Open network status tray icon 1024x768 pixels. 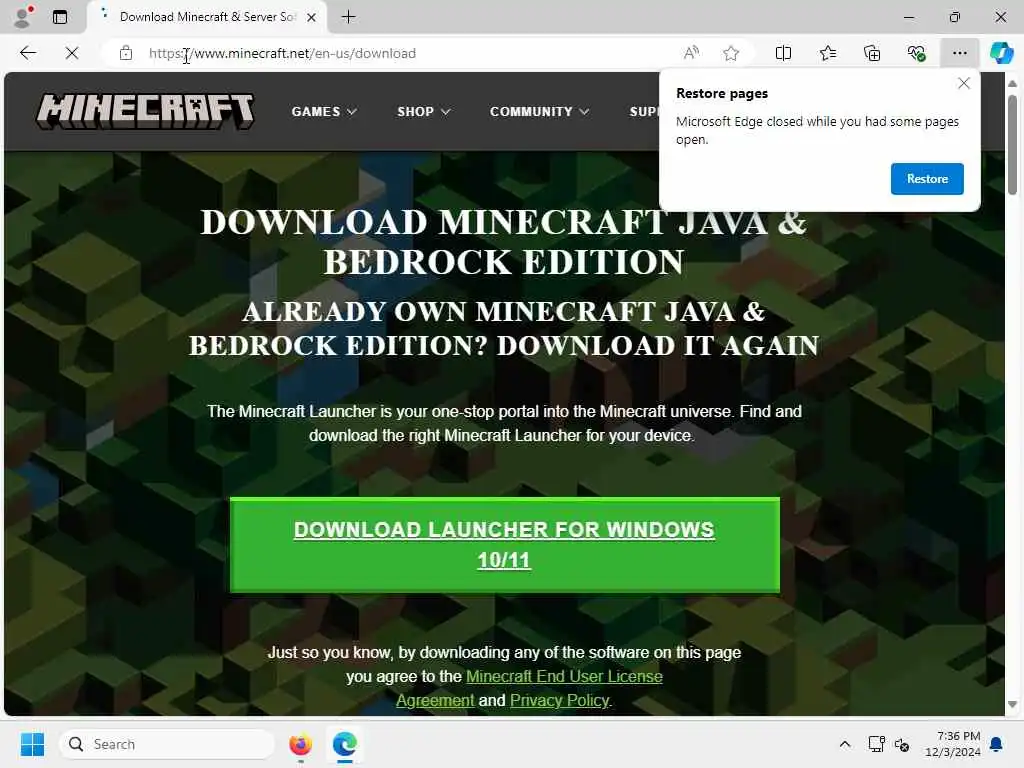(x=876, y=744)
